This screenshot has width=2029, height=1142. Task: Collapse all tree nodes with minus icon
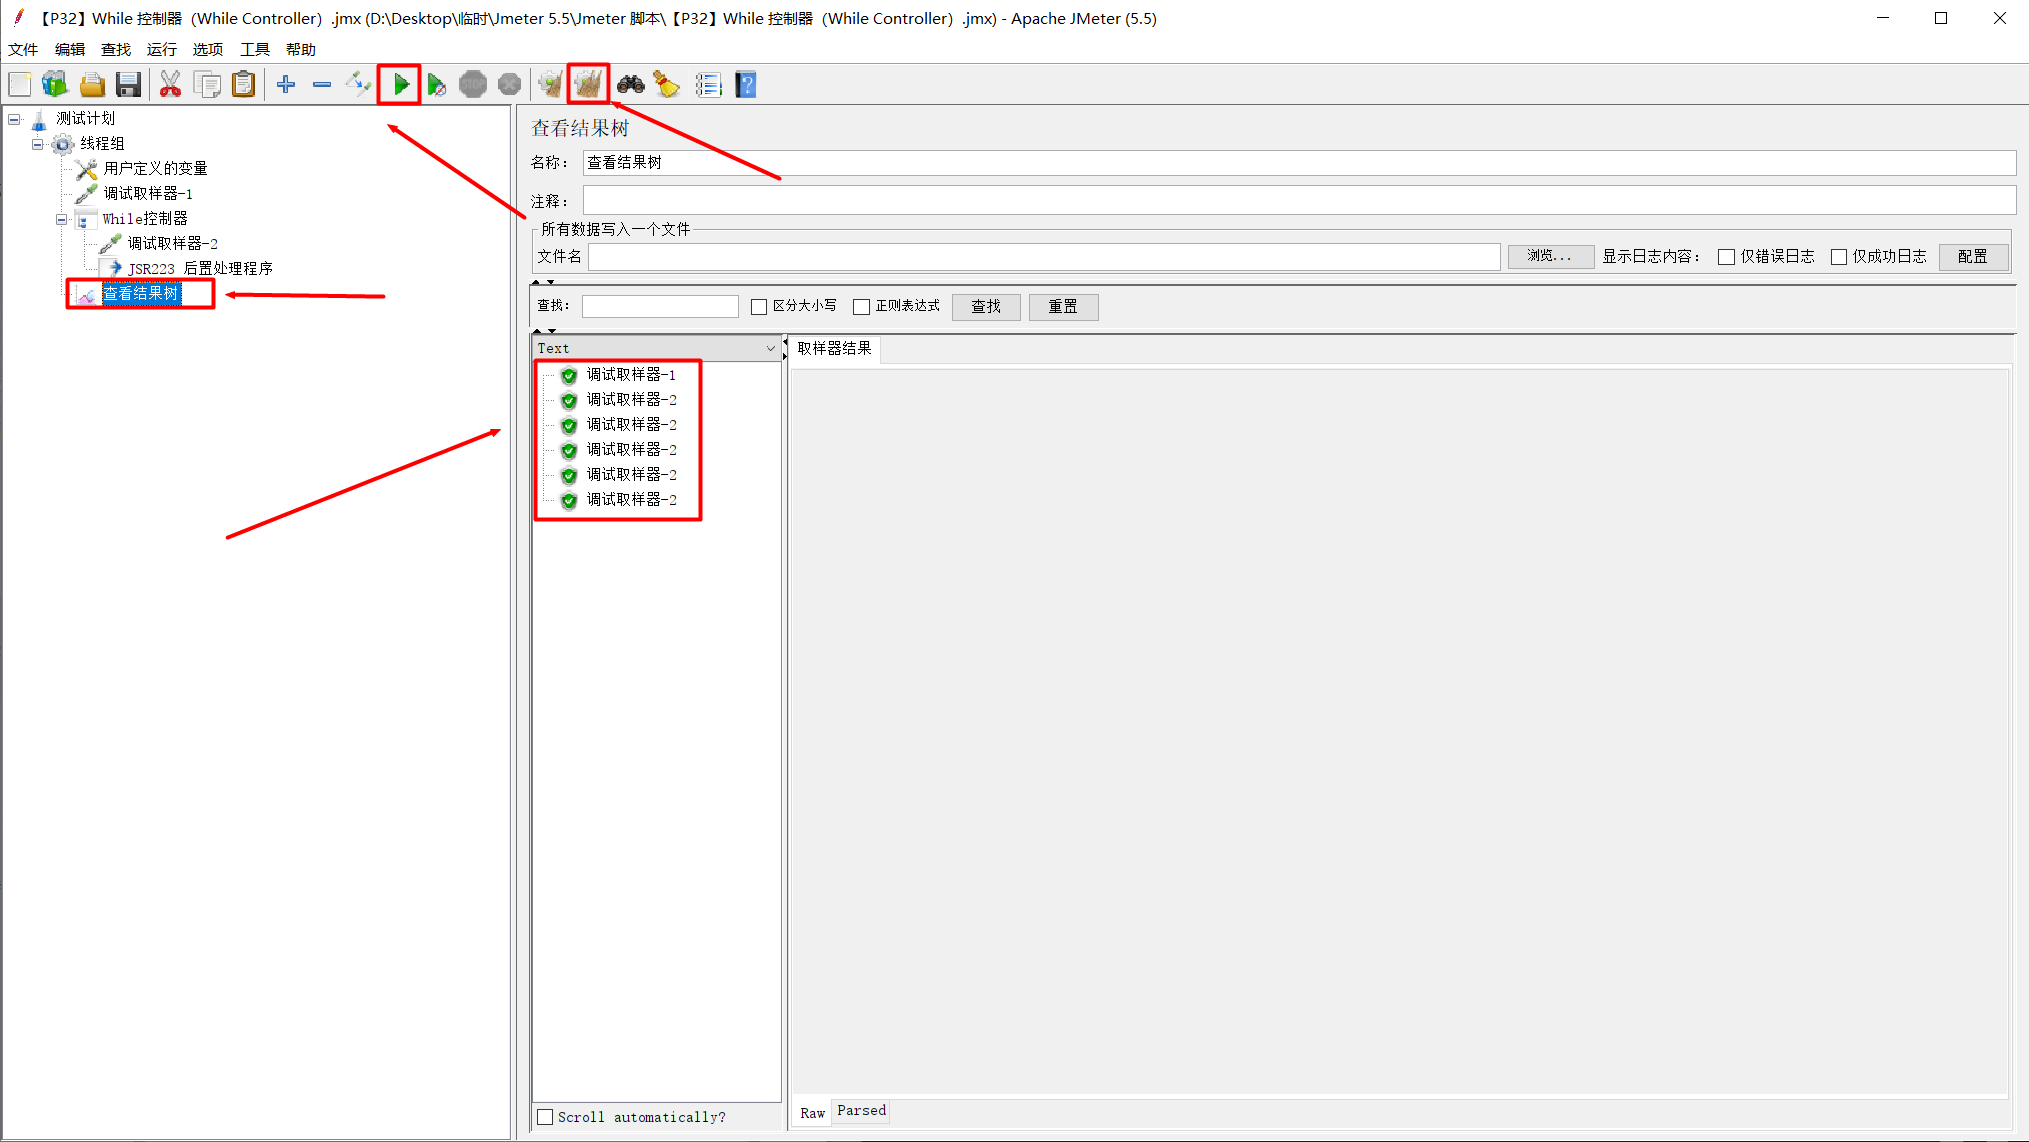321,84
